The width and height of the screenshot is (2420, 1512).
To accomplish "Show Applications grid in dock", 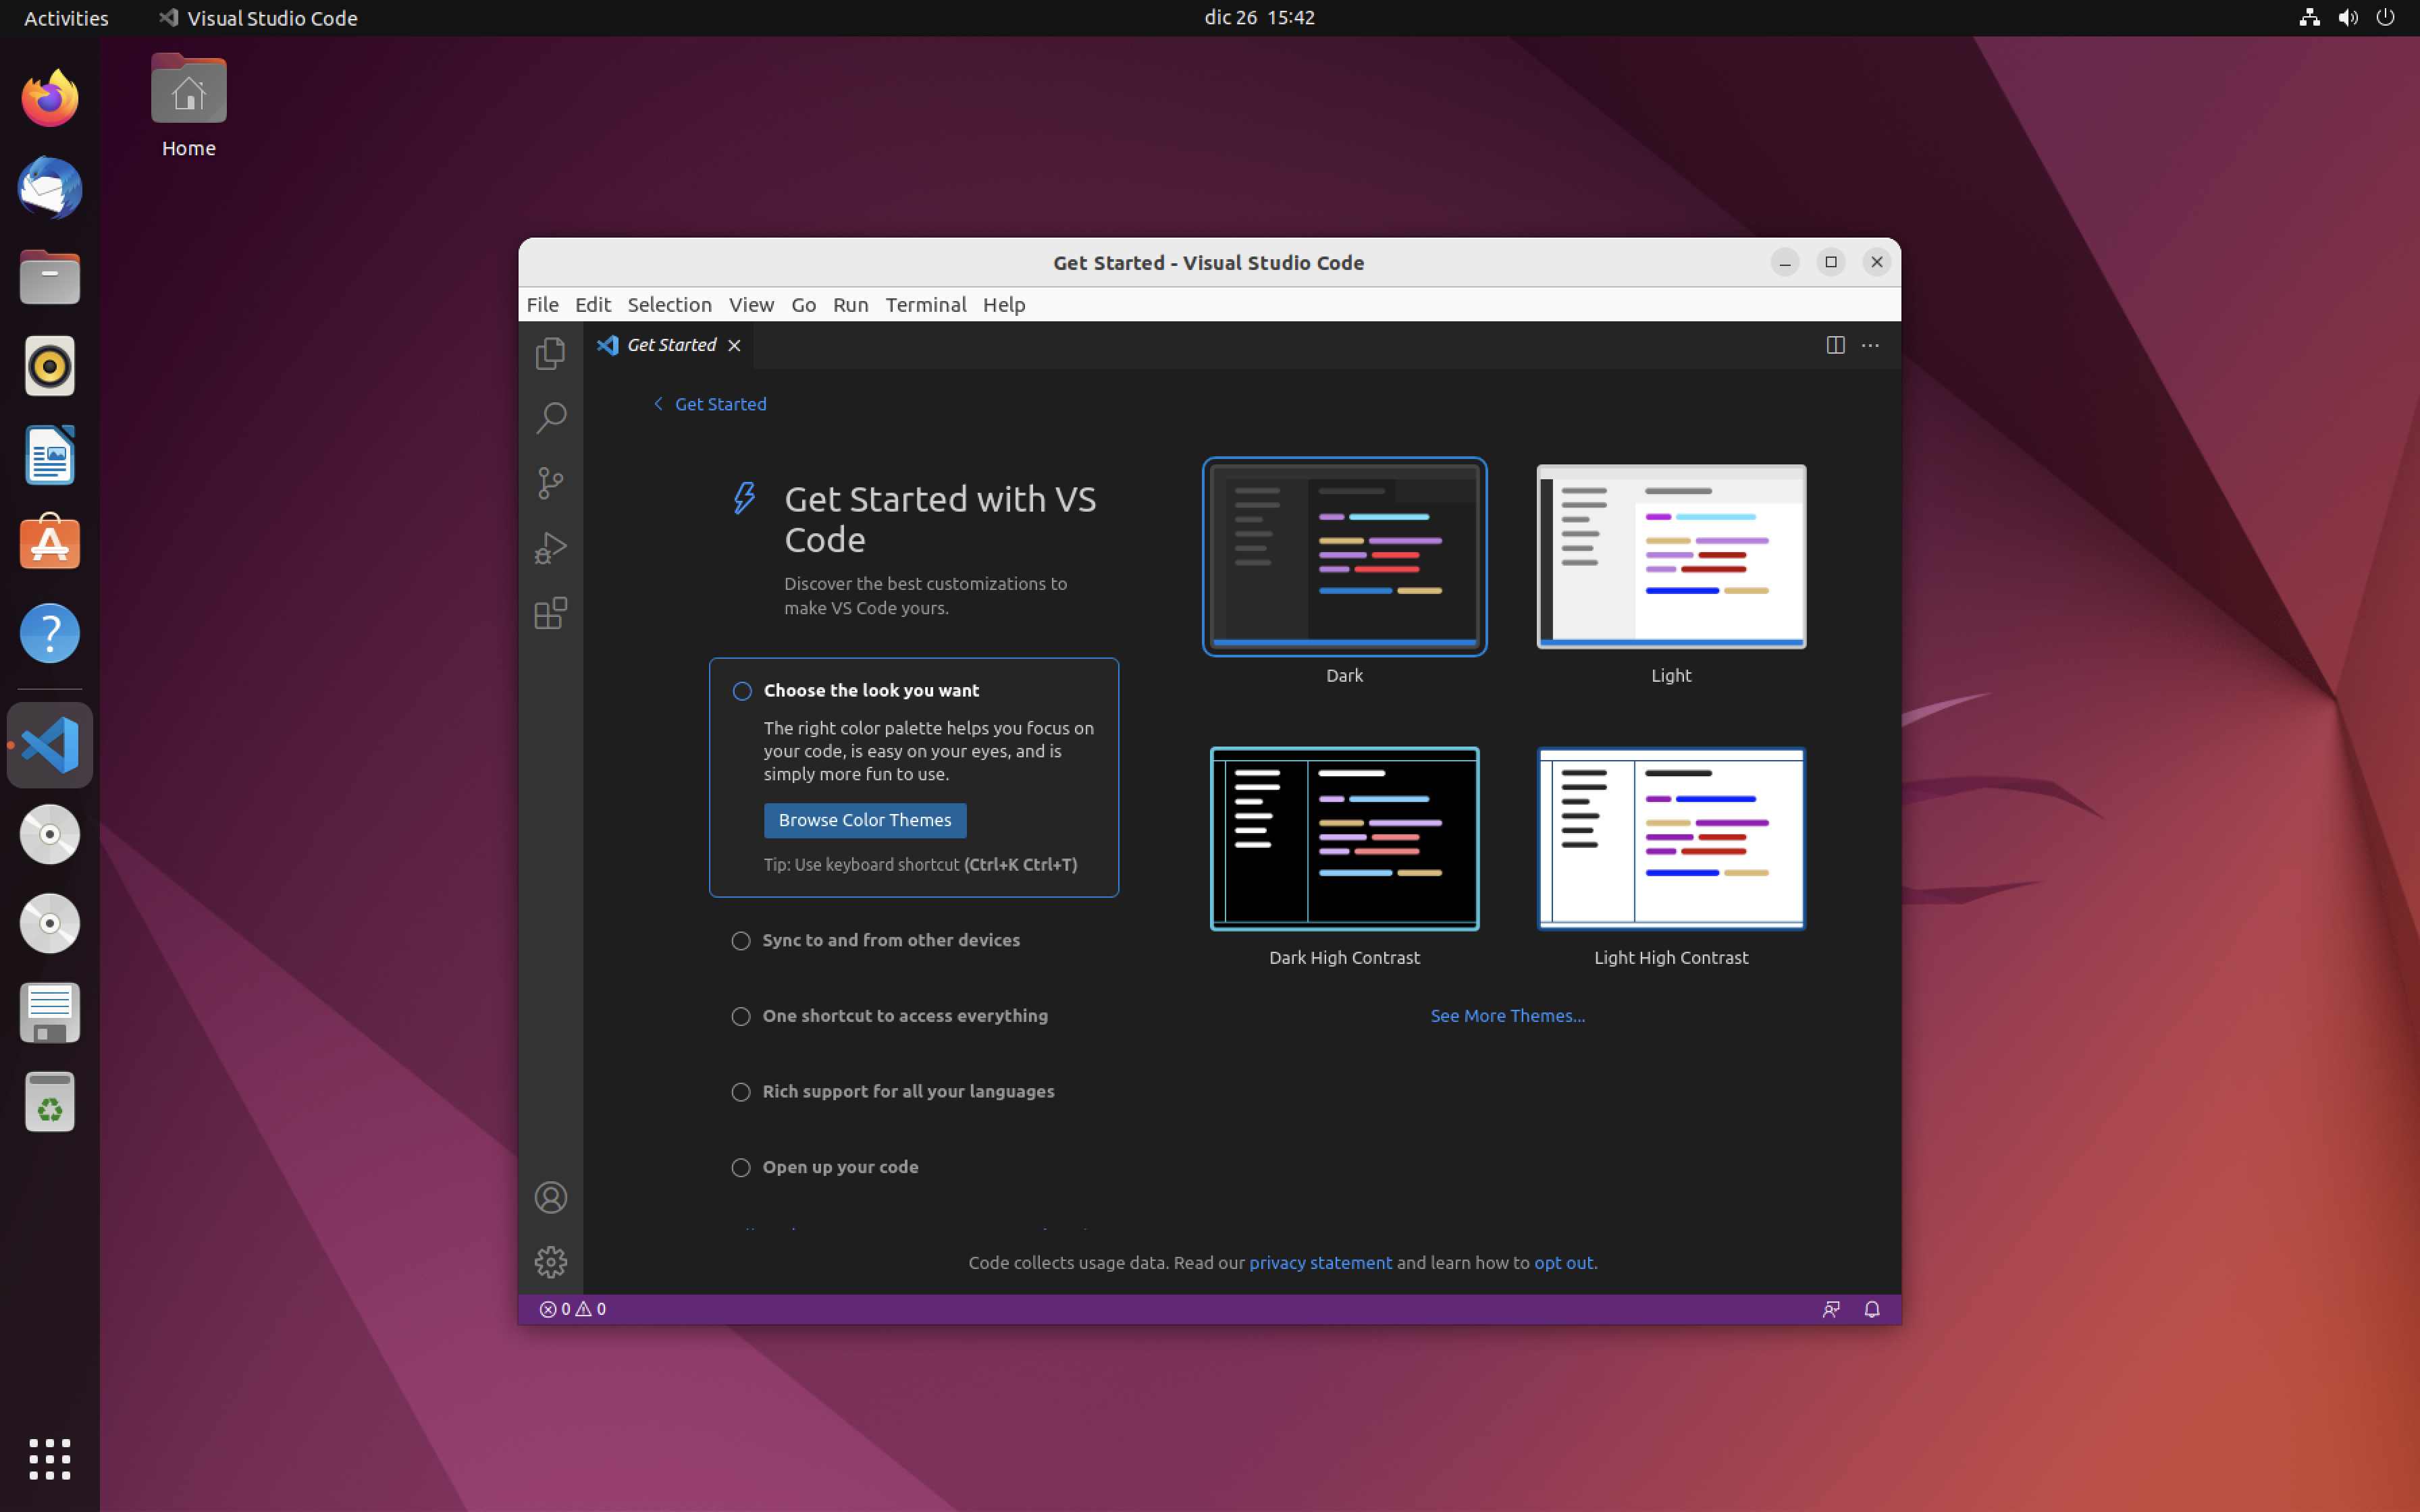I will (49, 1459).
